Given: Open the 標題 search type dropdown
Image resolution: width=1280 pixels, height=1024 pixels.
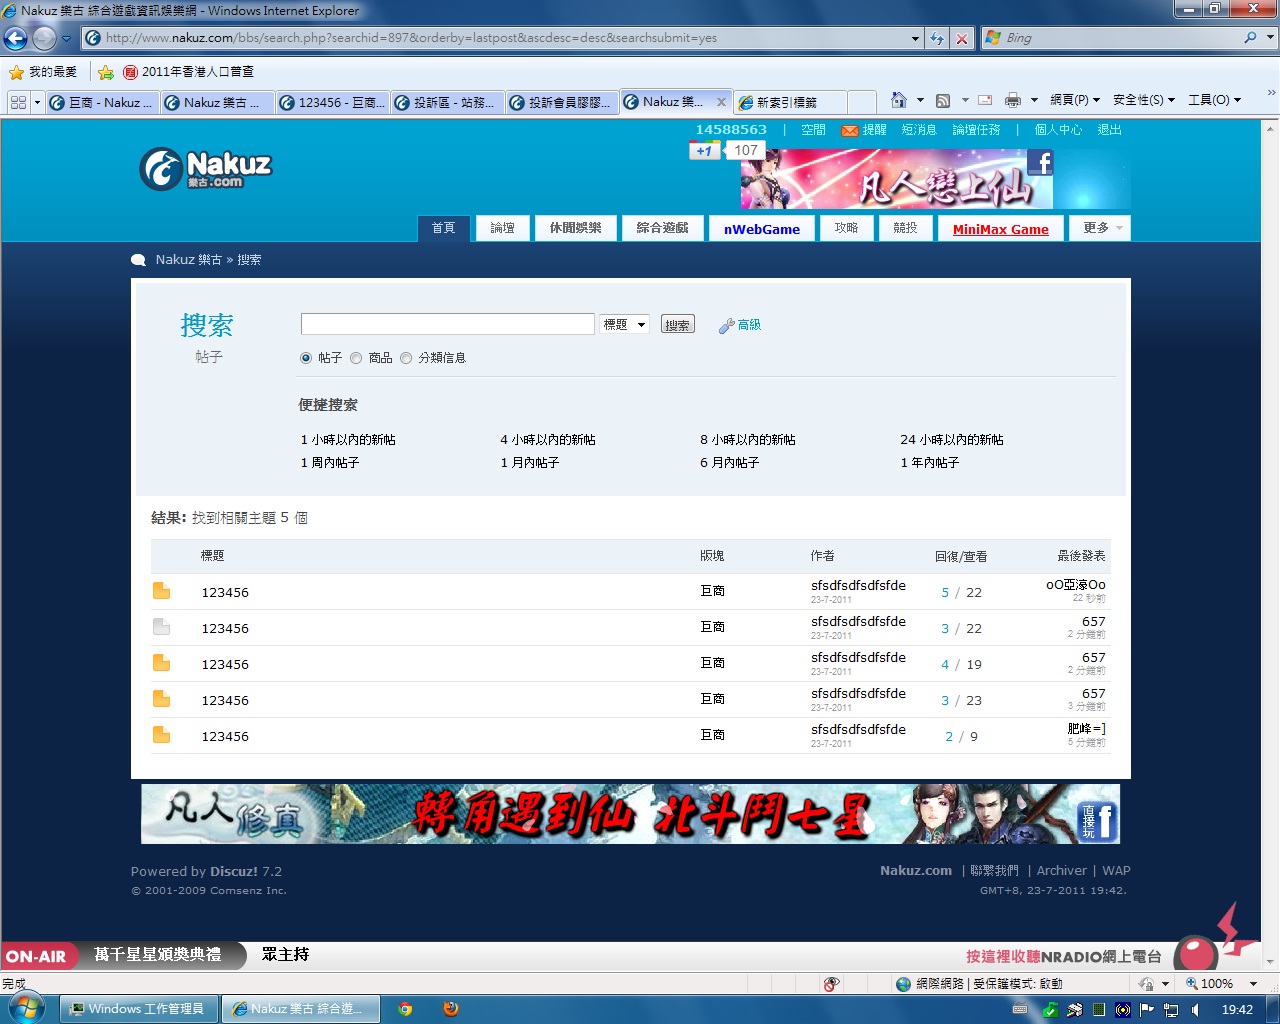Looking at the screenshot, I should point(624,324).
